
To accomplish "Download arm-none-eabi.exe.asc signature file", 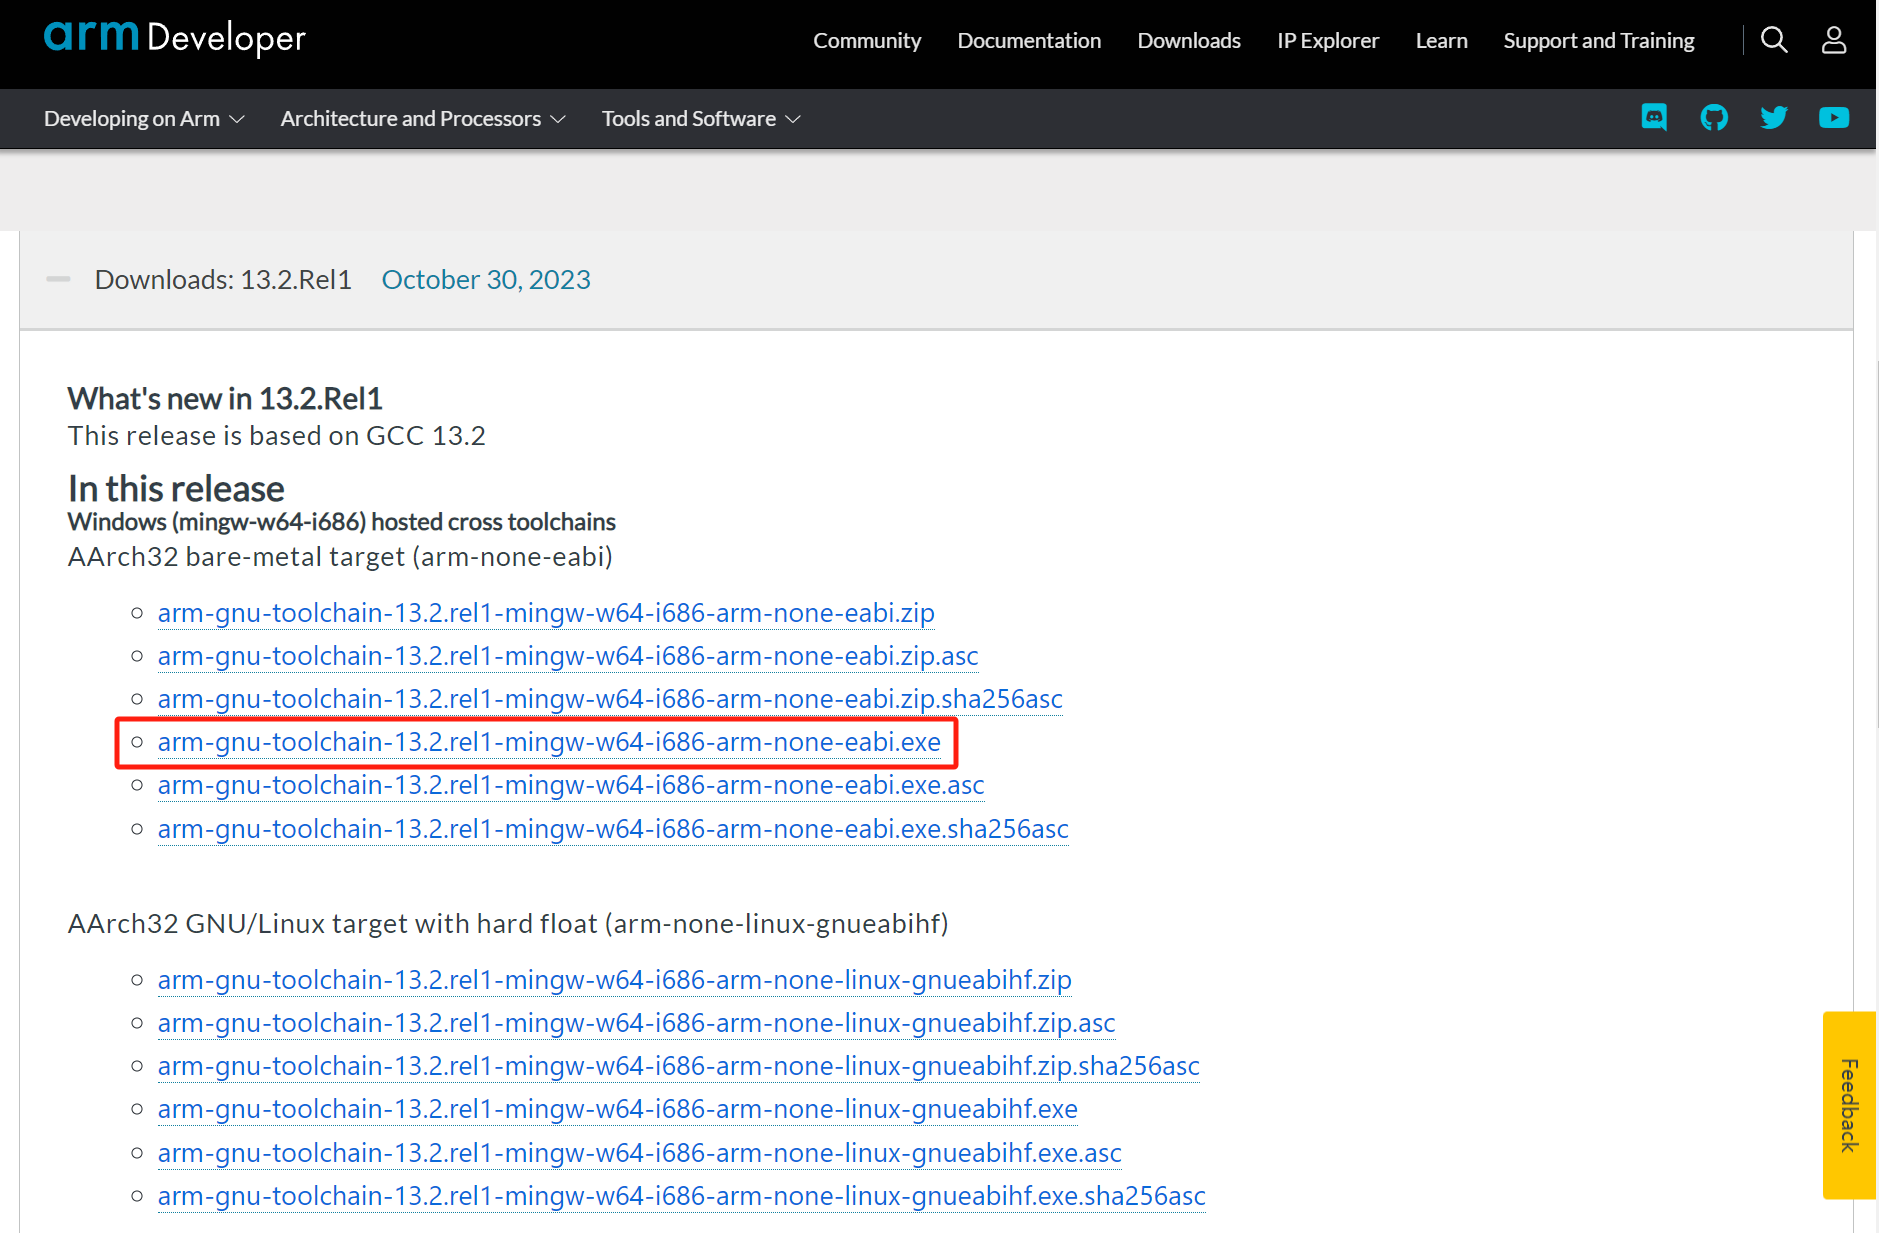I will [571, 785].
